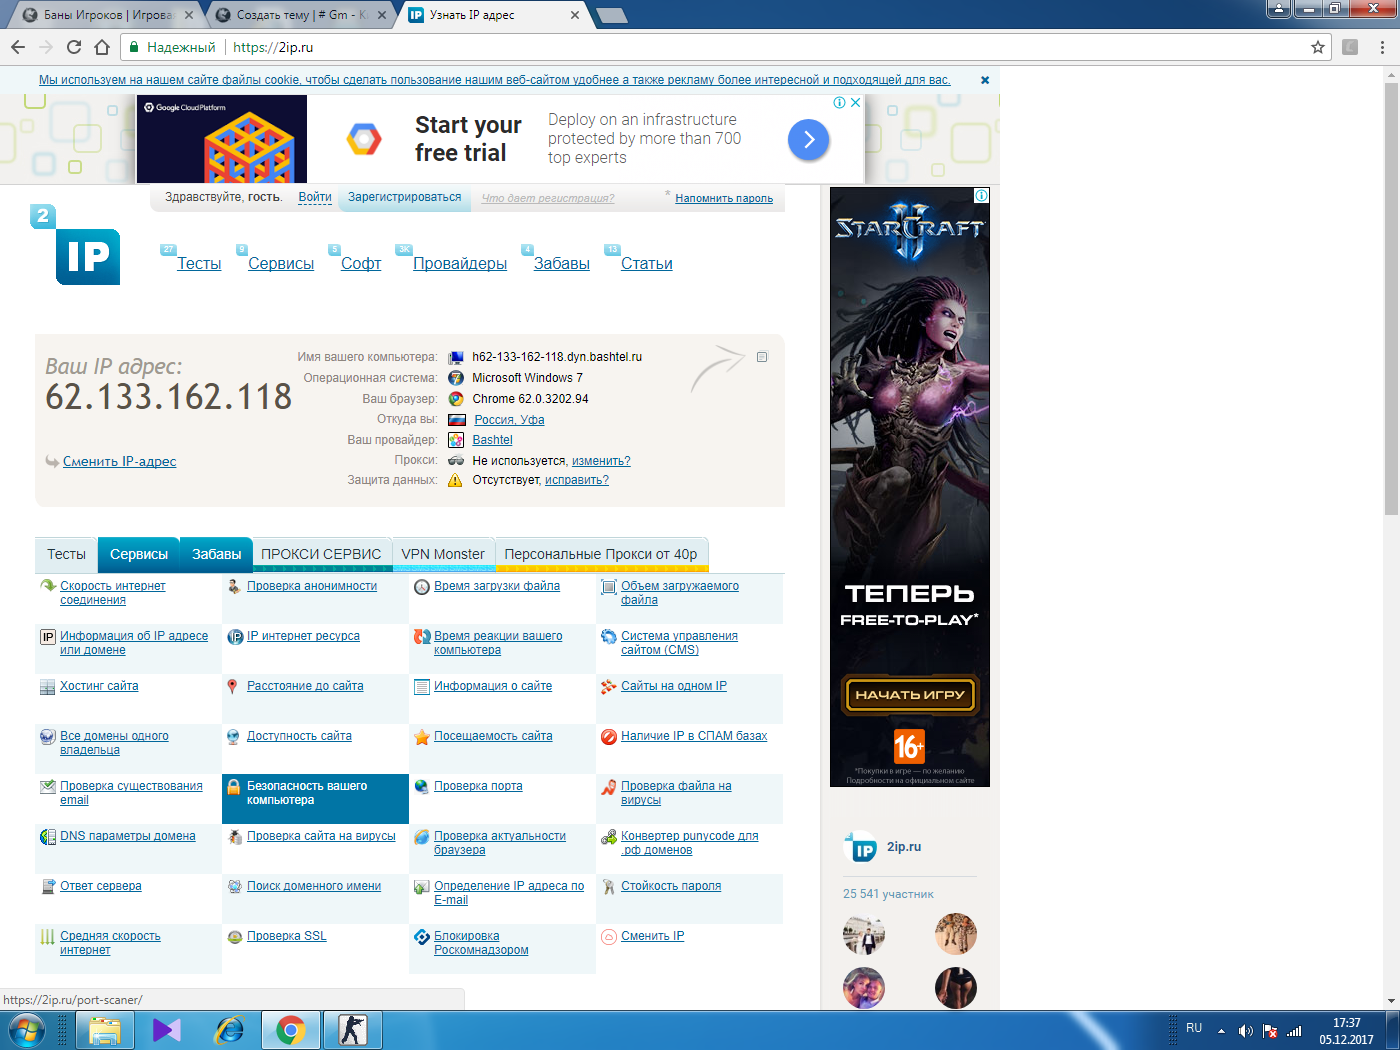Select the Сервисы tab in services panel
Viewport: 1400px width, 1050px height.
pyautogui.click(x=139, y=554)
